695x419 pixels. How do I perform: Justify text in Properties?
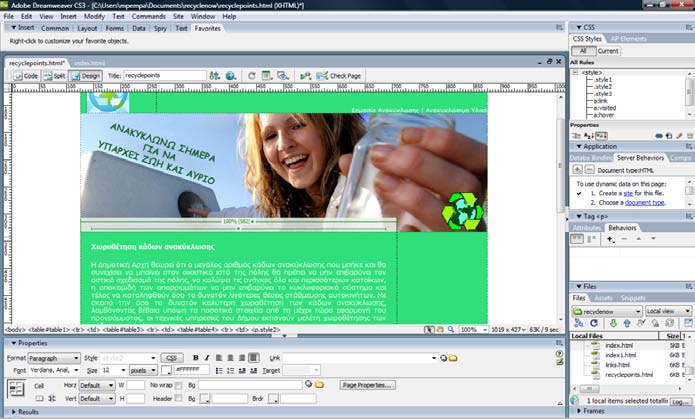pos(254,358)
